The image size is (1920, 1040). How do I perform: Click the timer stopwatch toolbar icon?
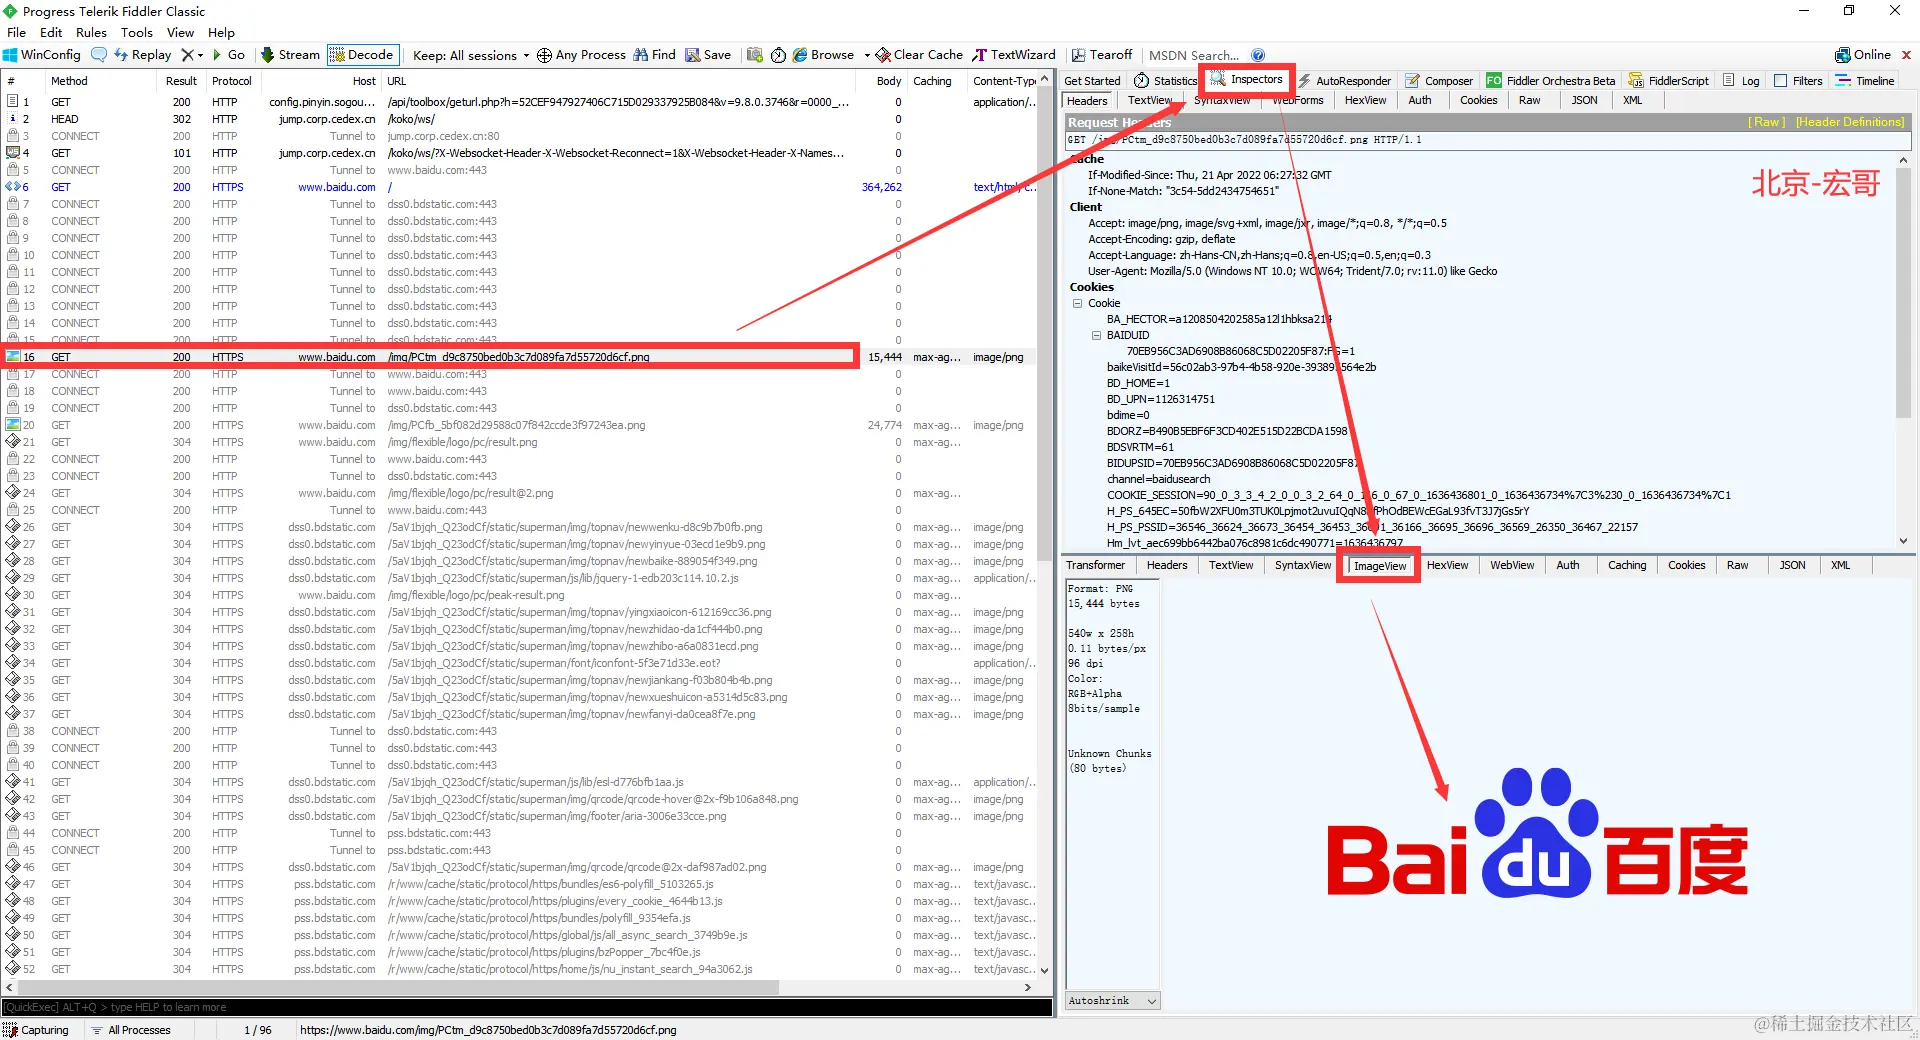778,55
